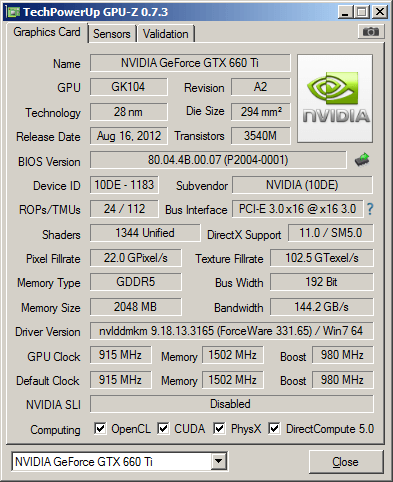Image resolution: width=393 pixels, height=482 pixels.
Task: Click the GPU Clock 915 MHz field
Action: [x=120, y=355]
